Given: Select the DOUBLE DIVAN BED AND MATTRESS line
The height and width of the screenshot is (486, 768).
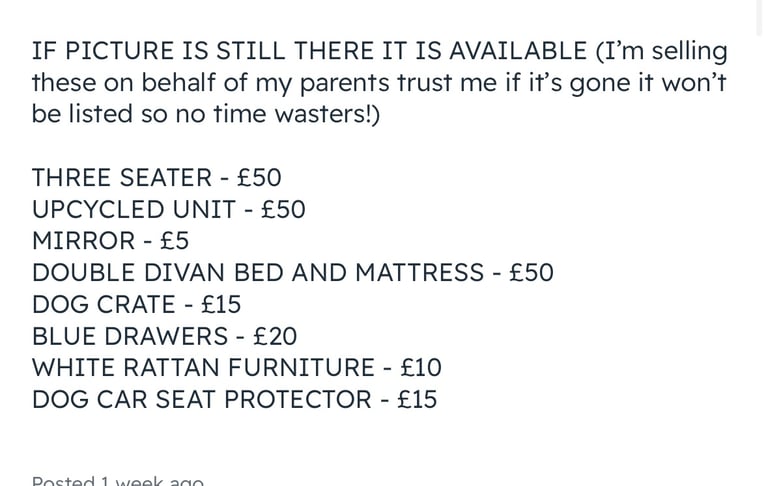Looking at the screenshot, I should [293, 272].
